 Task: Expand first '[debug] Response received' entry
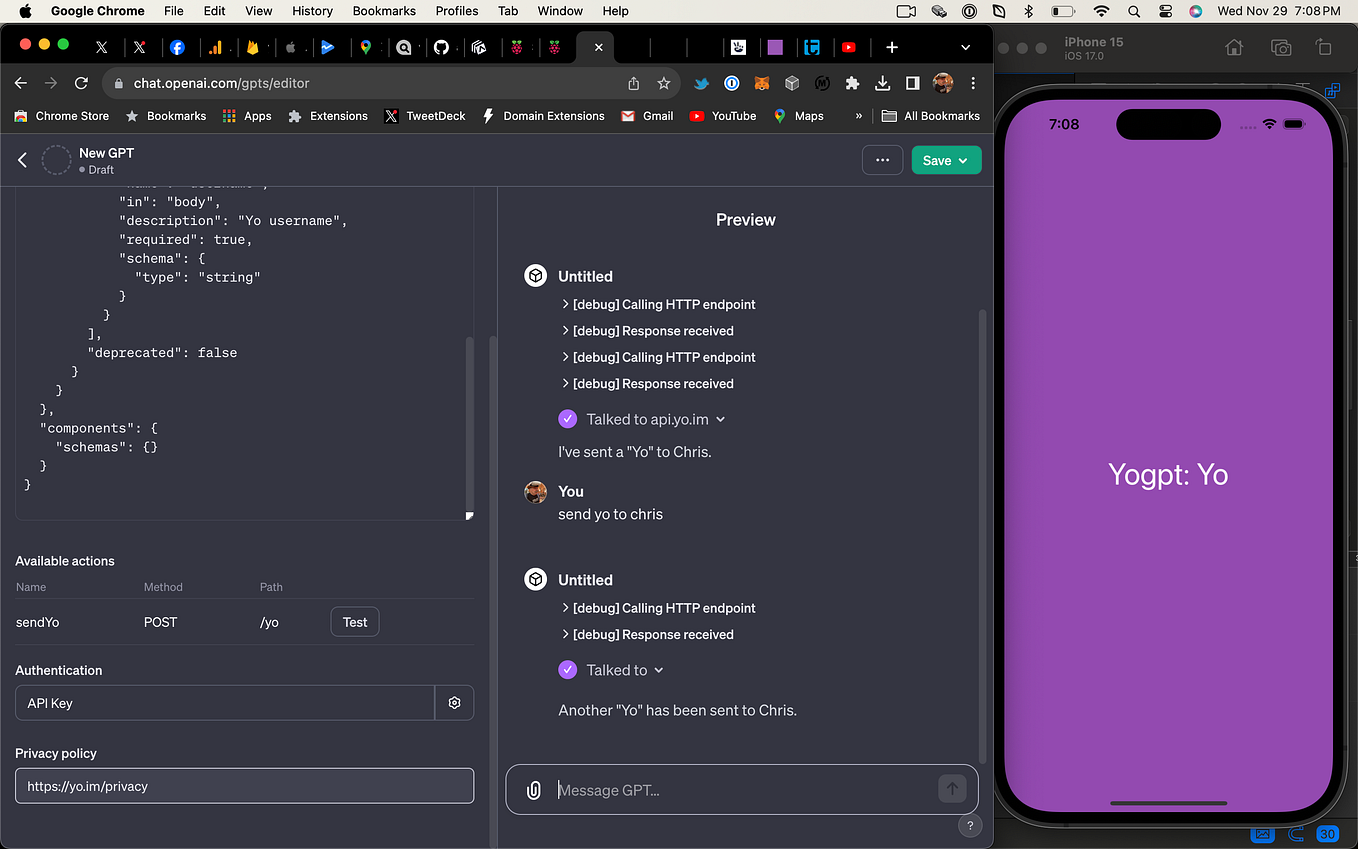point(648,331)
